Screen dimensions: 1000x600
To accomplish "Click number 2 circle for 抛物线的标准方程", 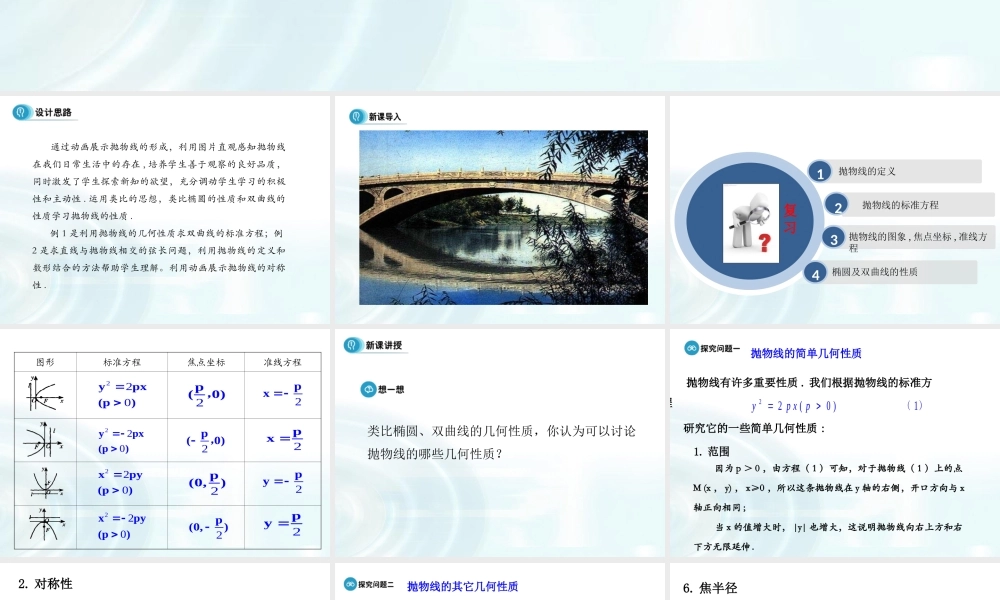I will coord(837,206).
